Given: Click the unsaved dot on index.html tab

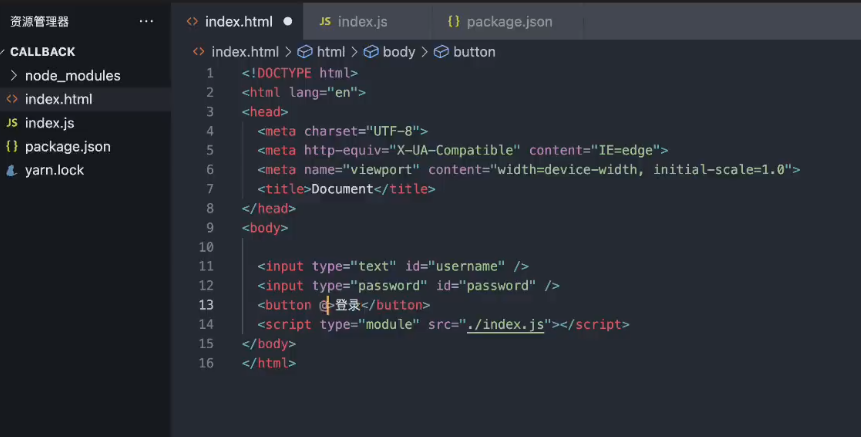Looking at the screenshot, I should [x=288, y=21].
